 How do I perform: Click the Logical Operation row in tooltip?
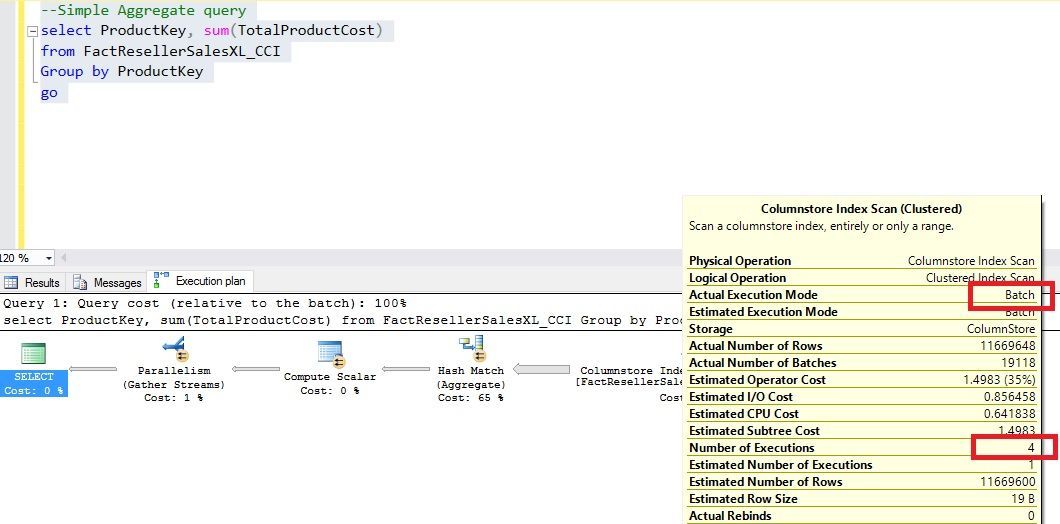(861, 278)
